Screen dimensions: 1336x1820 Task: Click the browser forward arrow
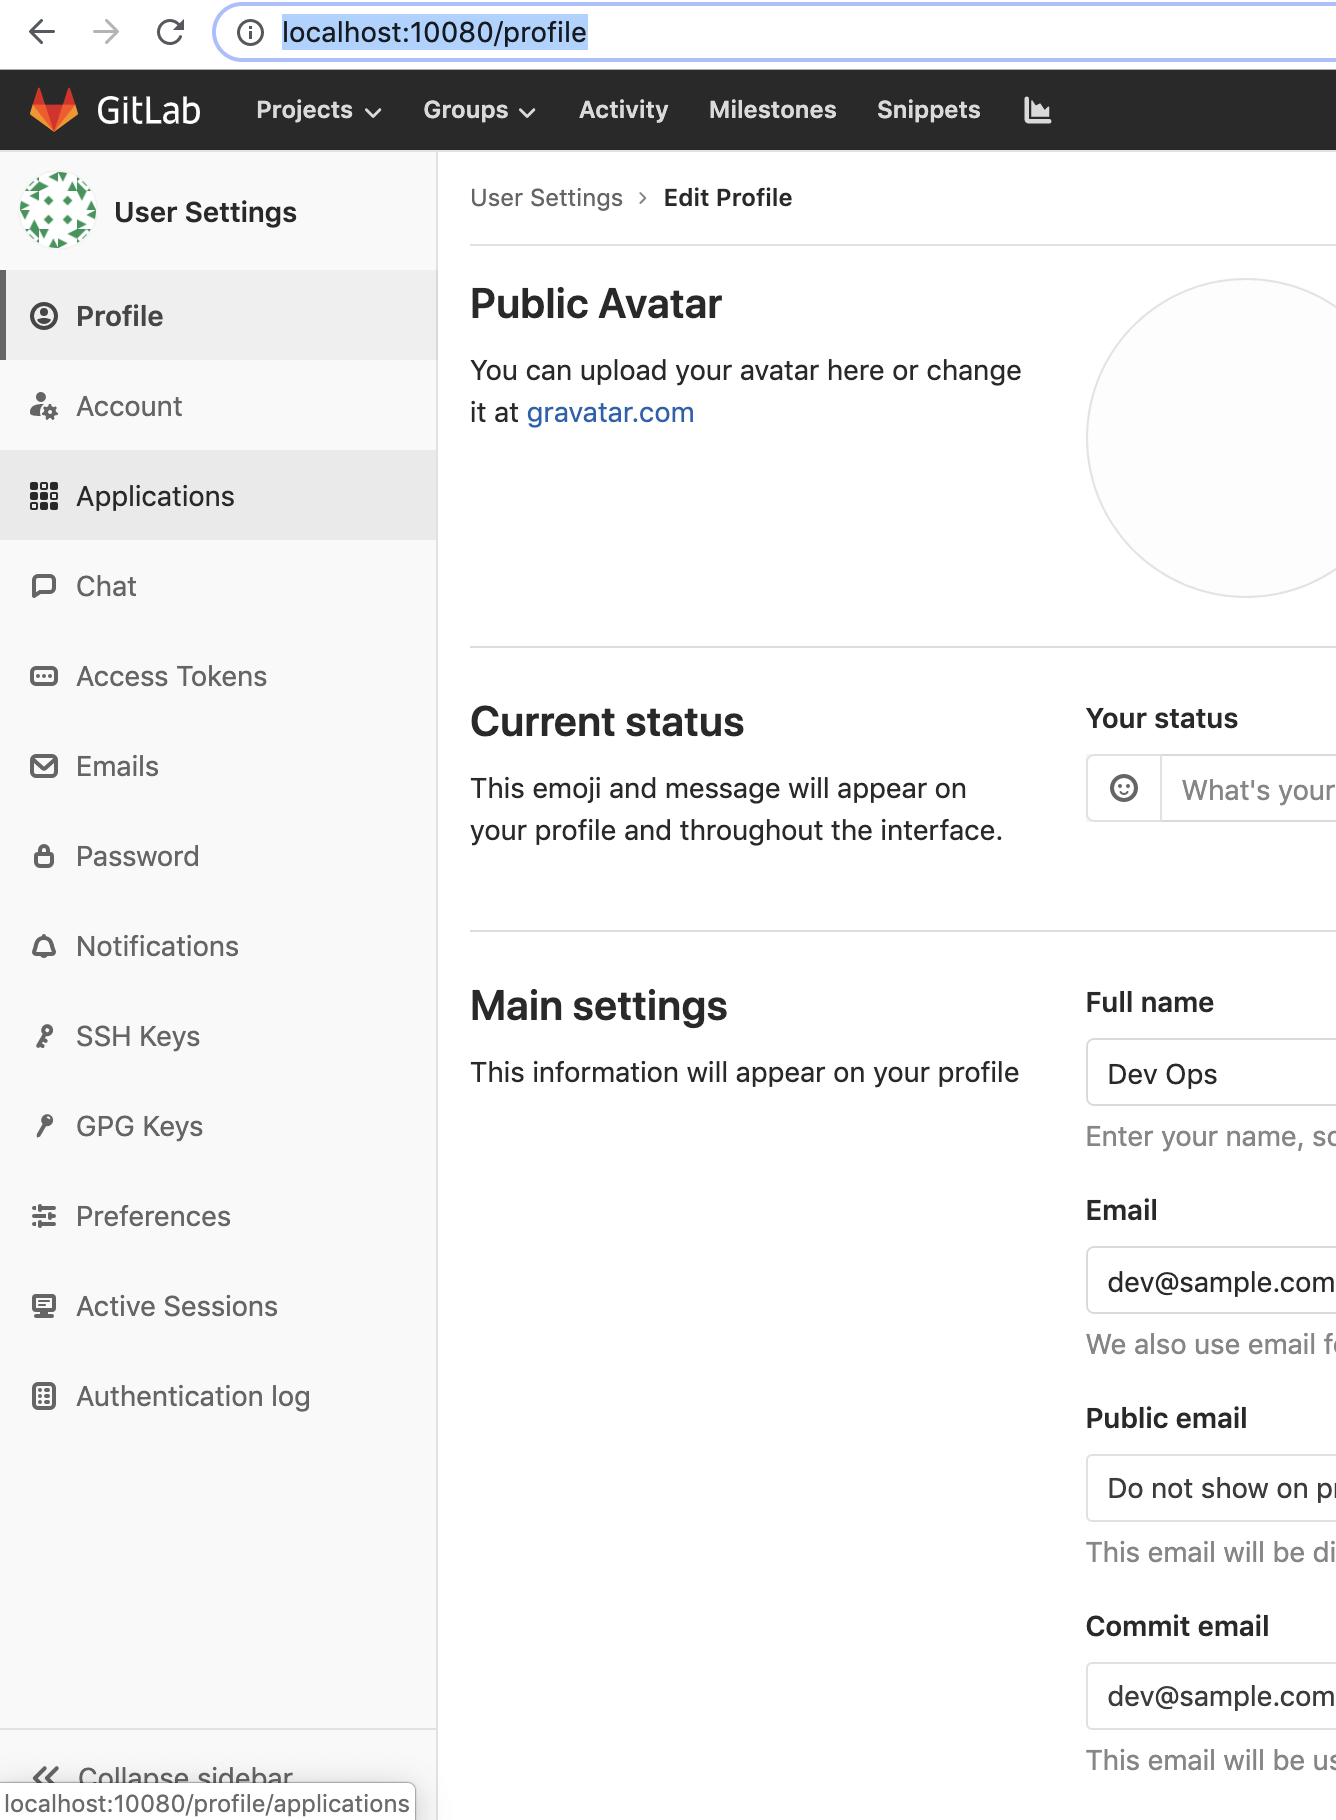(x=106, y=32)
